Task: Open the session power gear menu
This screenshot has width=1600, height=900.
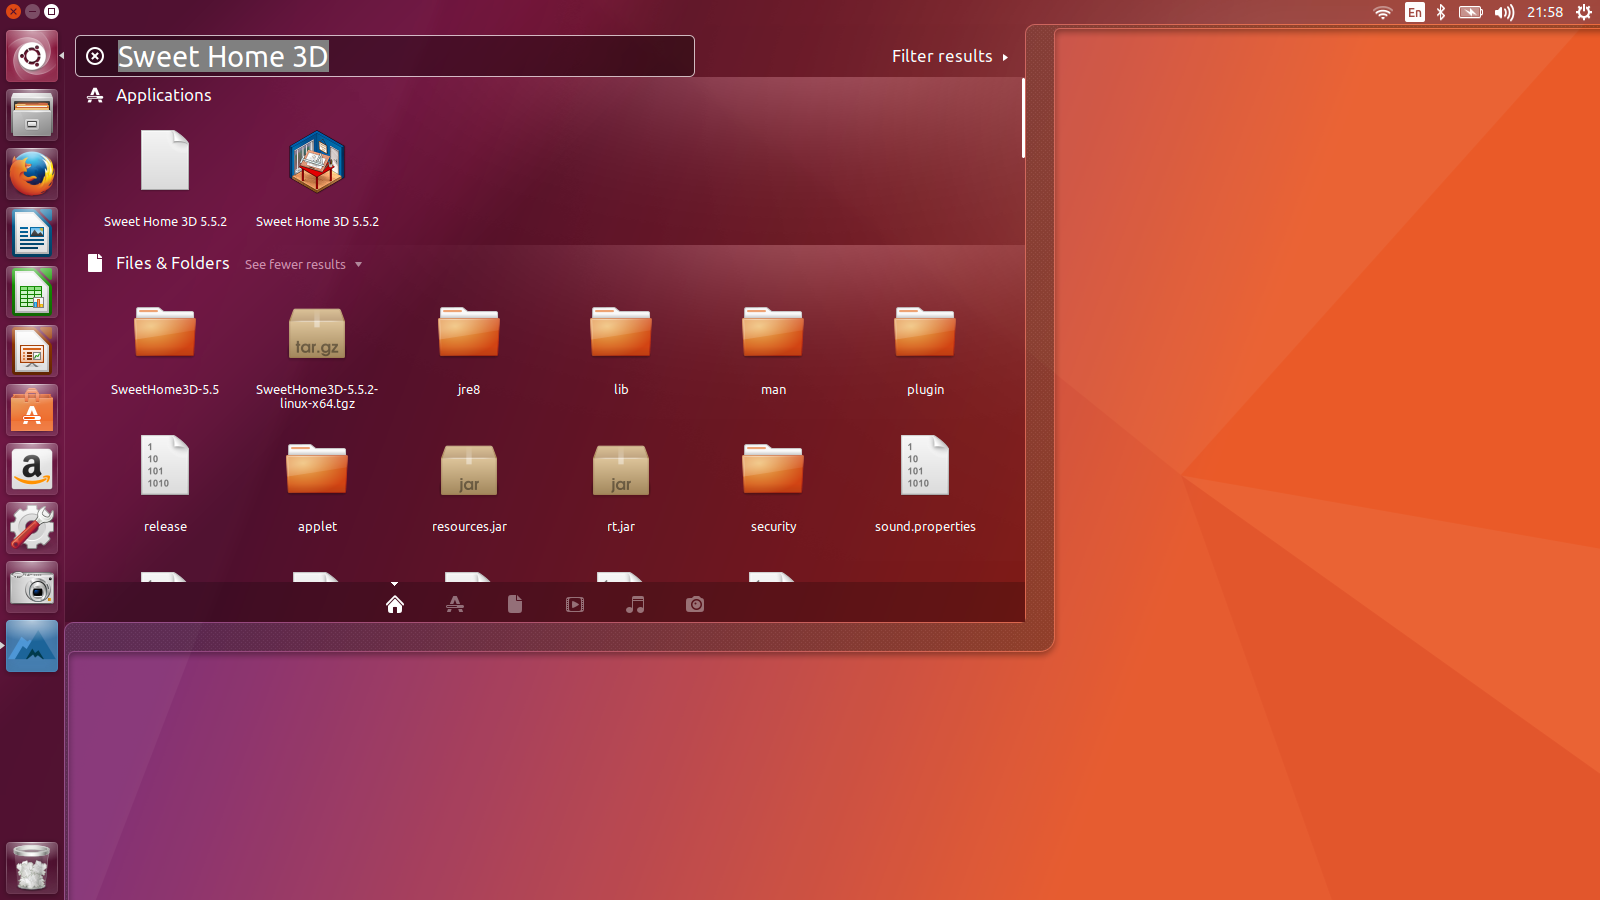Action: tap(1584, 12)
